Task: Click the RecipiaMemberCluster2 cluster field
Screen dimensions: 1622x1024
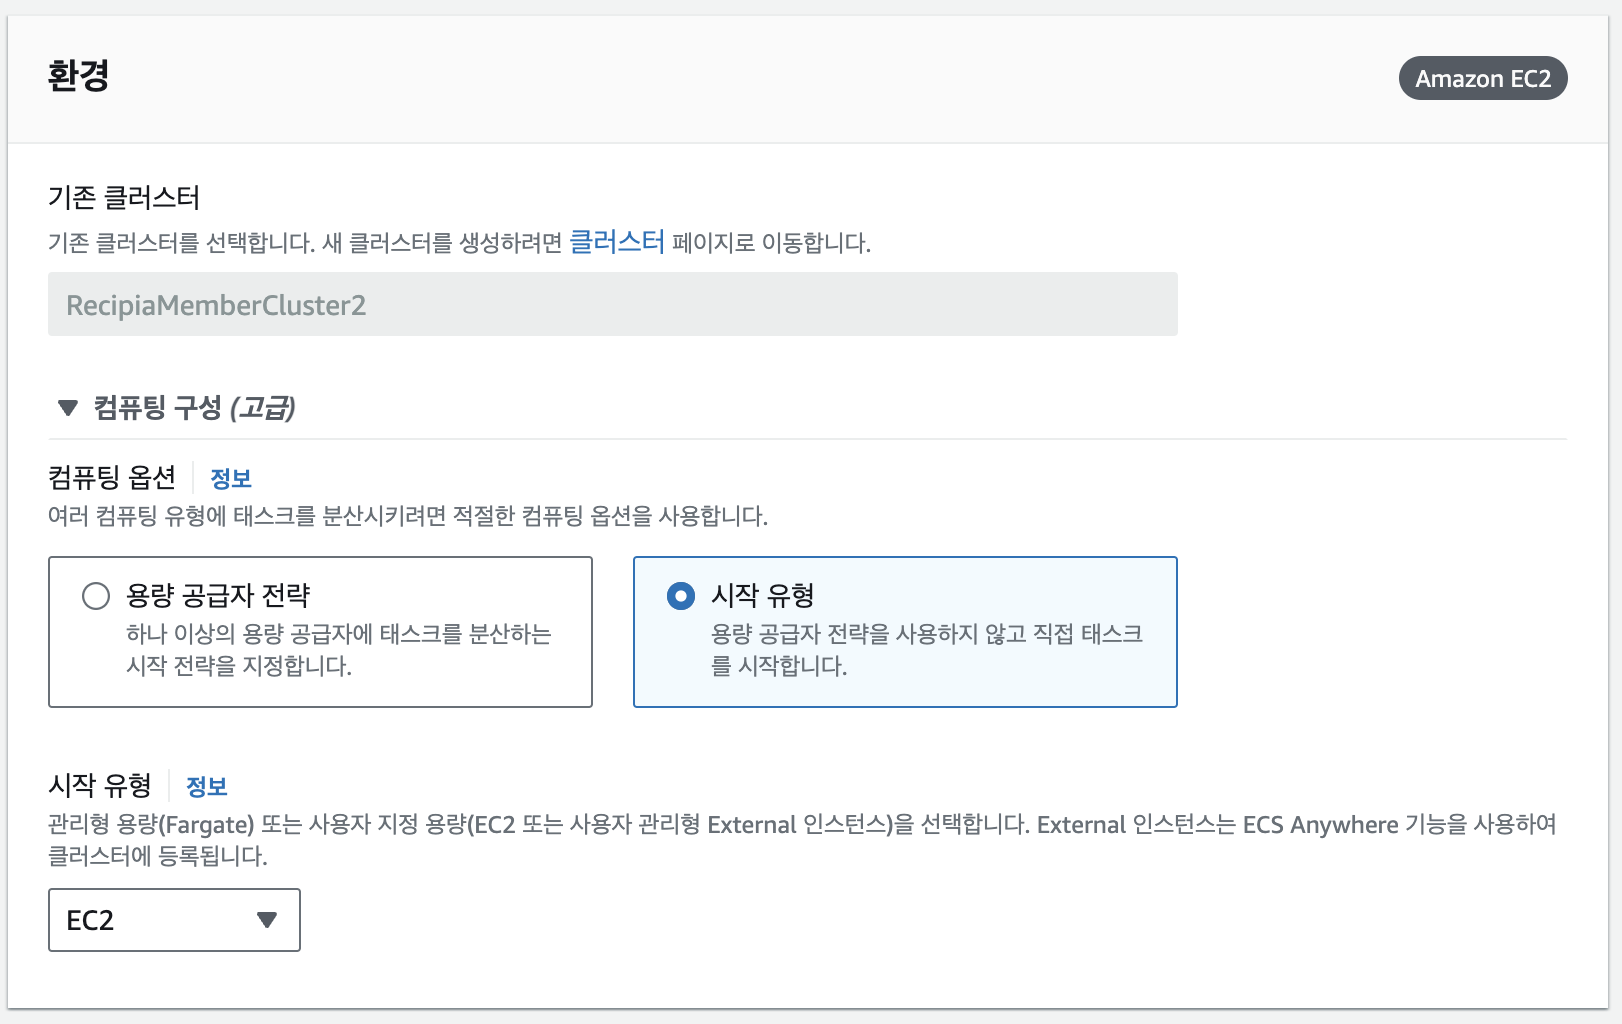Action: tap(612, 304)
